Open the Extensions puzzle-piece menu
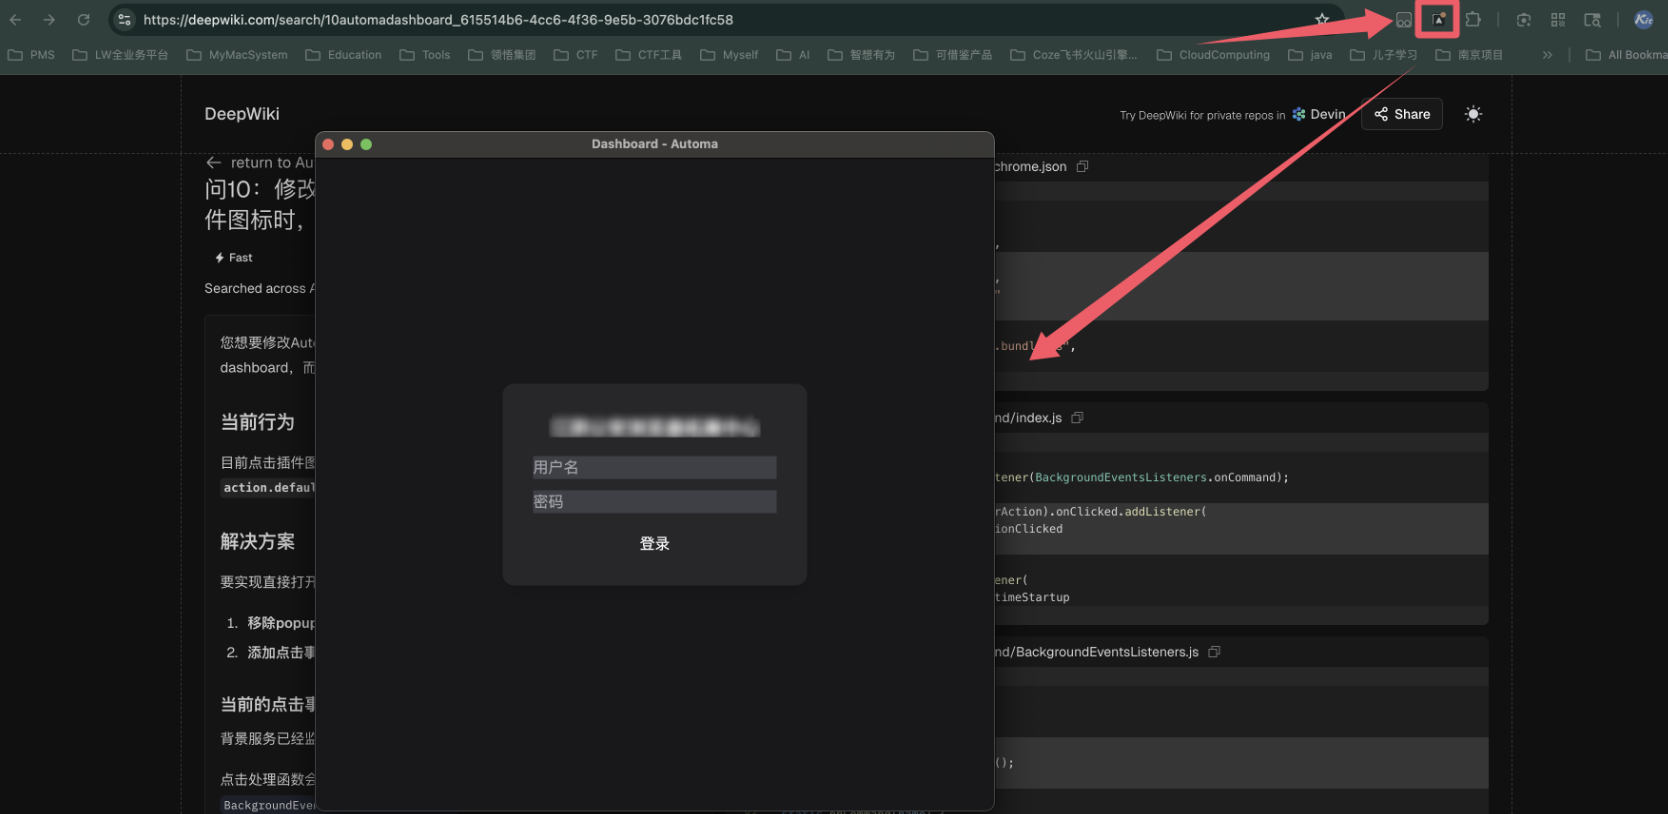 pos(1473,20)
